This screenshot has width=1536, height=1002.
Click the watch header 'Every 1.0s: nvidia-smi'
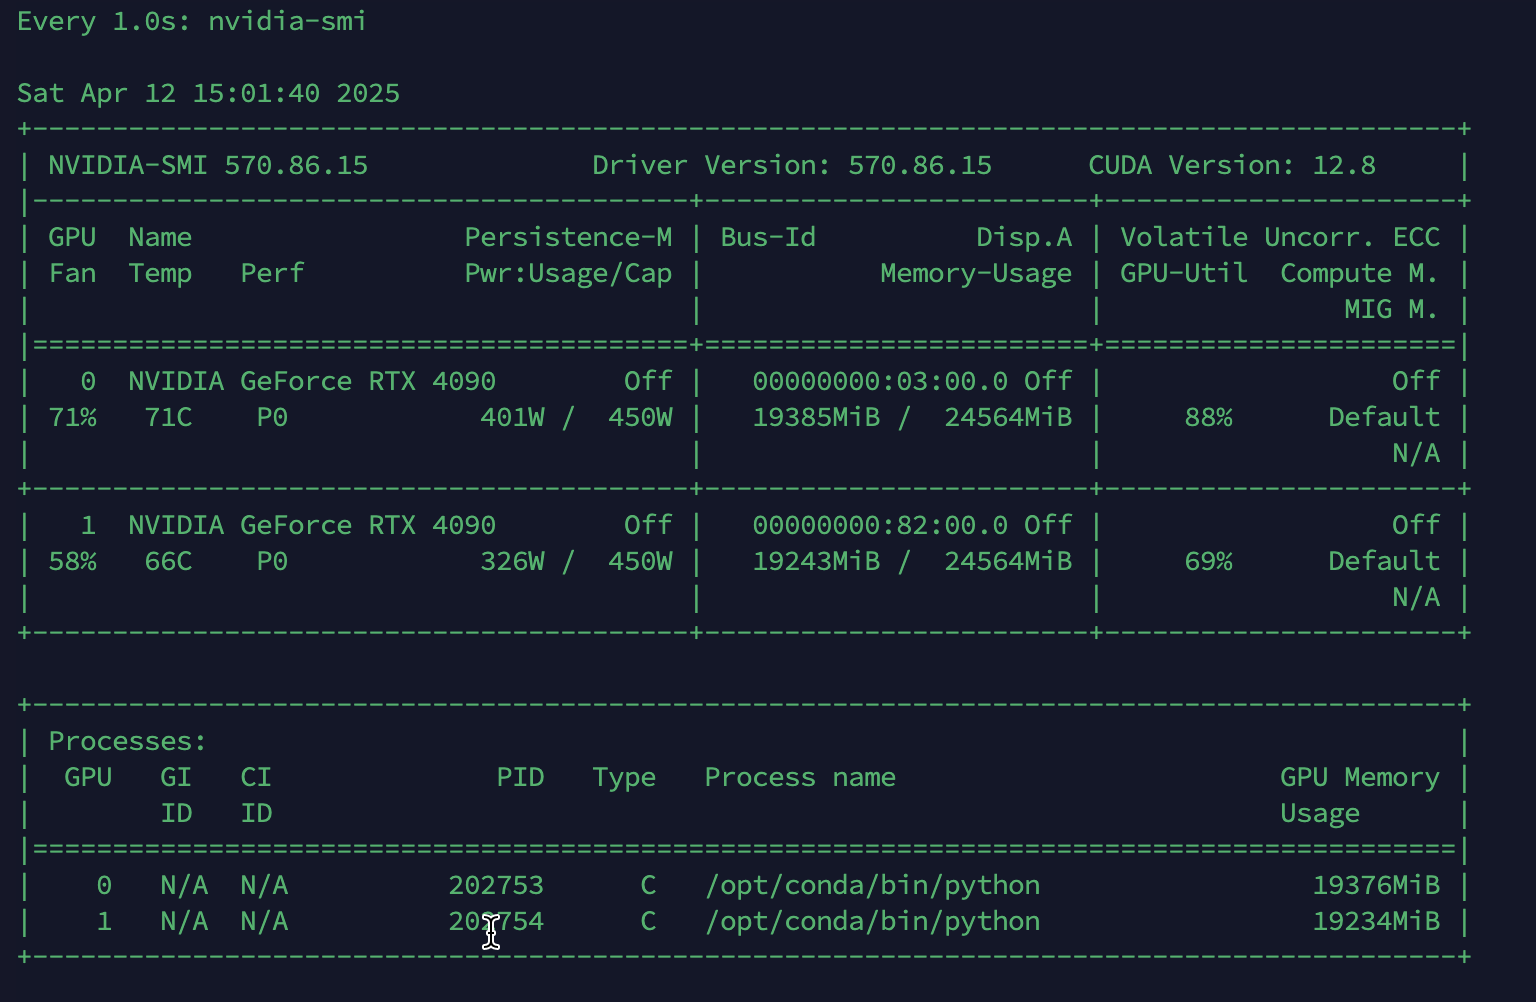click(x=192, y=21)
